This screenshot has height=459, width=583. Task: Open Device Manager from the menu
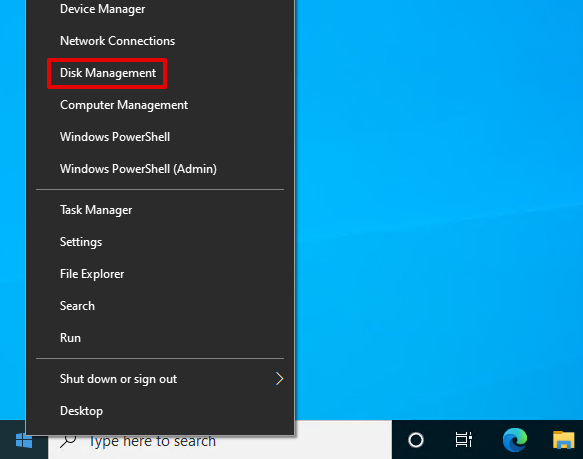[x=160, y=9]
